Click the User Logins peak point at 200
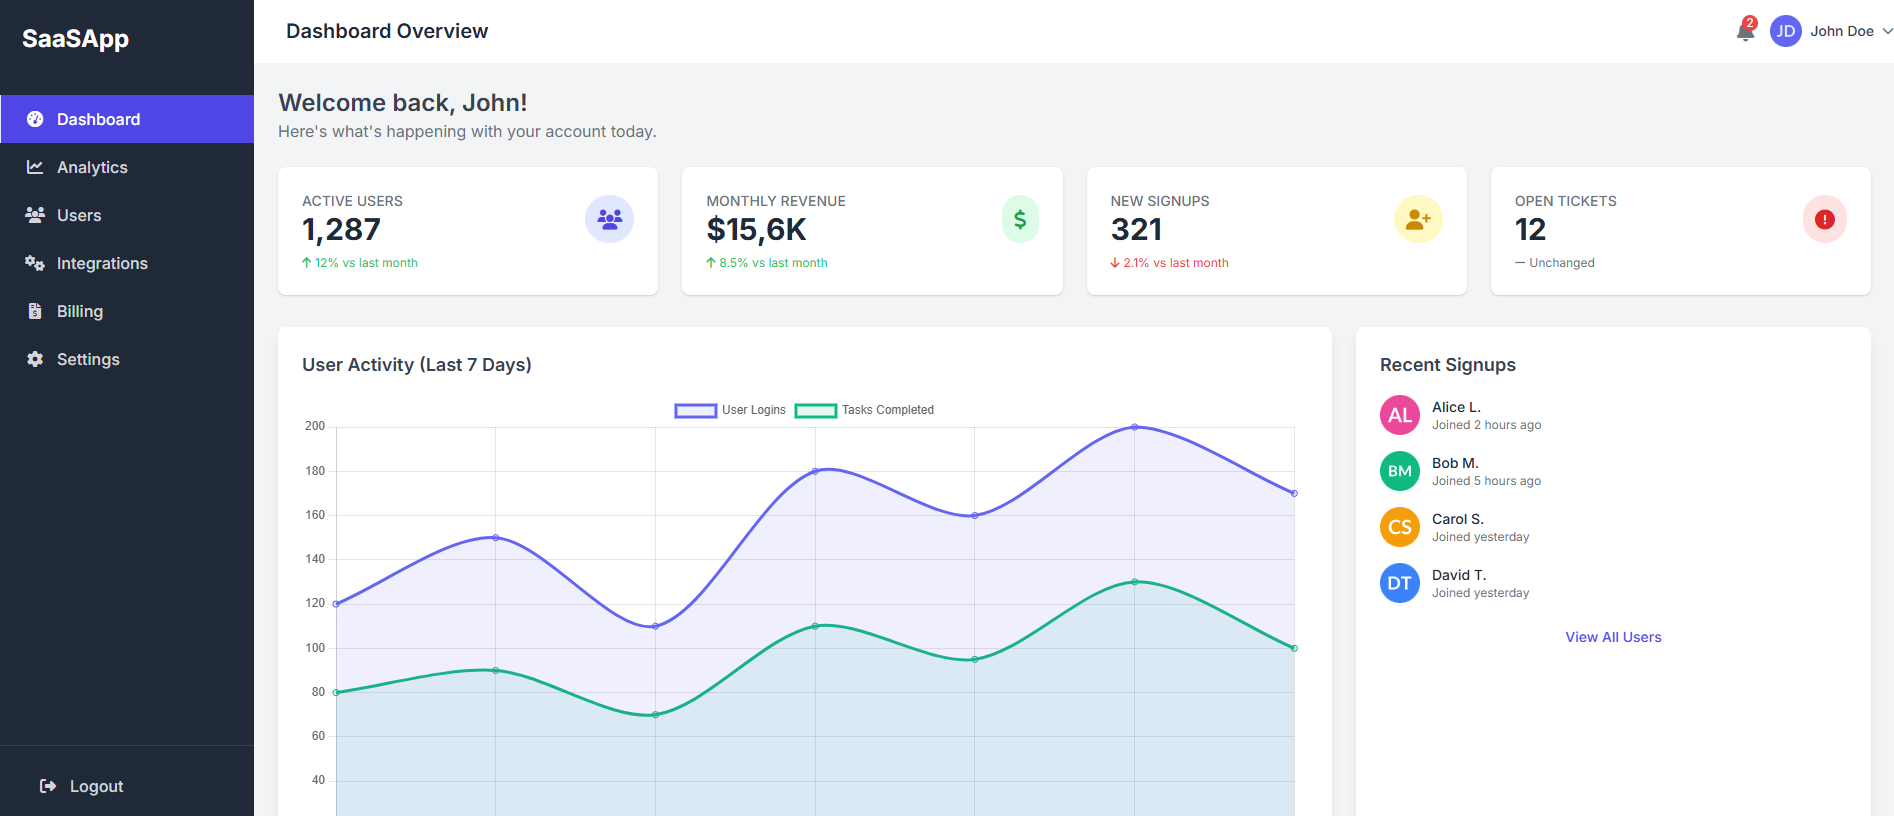The image size is (1894, 816). point(1134,427)
